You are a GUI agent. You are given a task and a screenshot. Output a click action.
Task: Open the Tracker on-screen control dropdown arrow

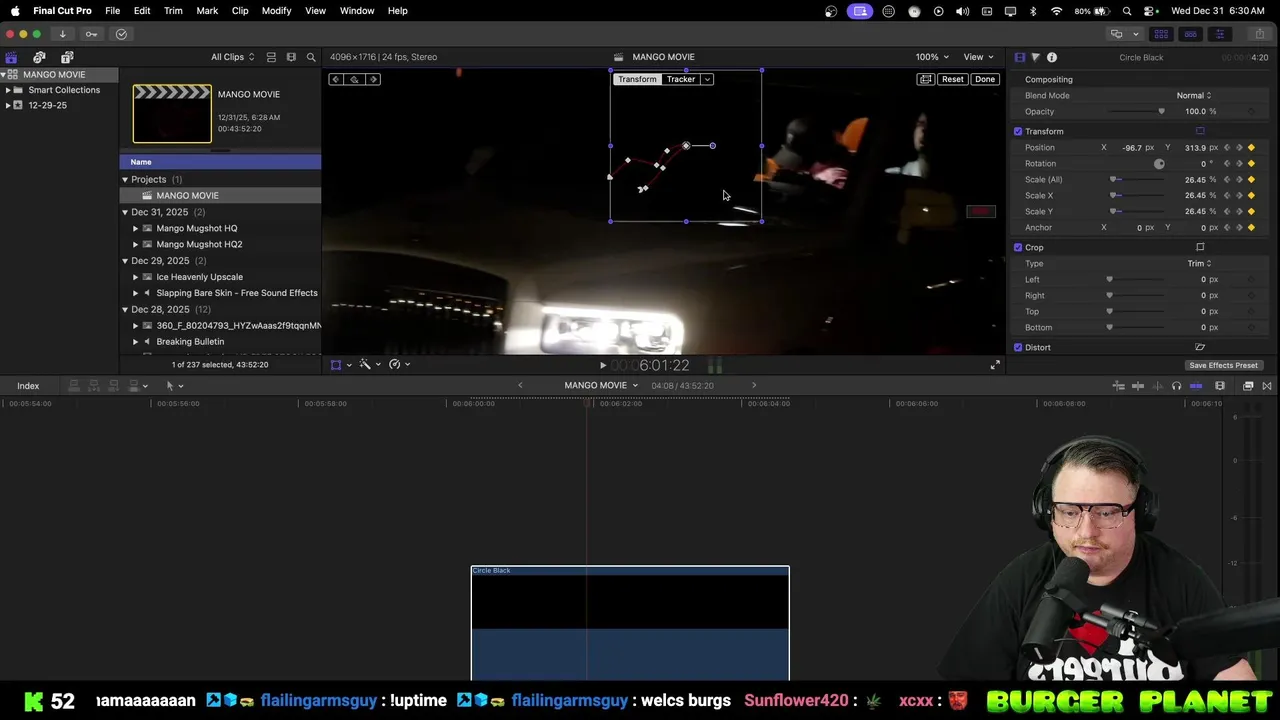click(x=707, y=79)
